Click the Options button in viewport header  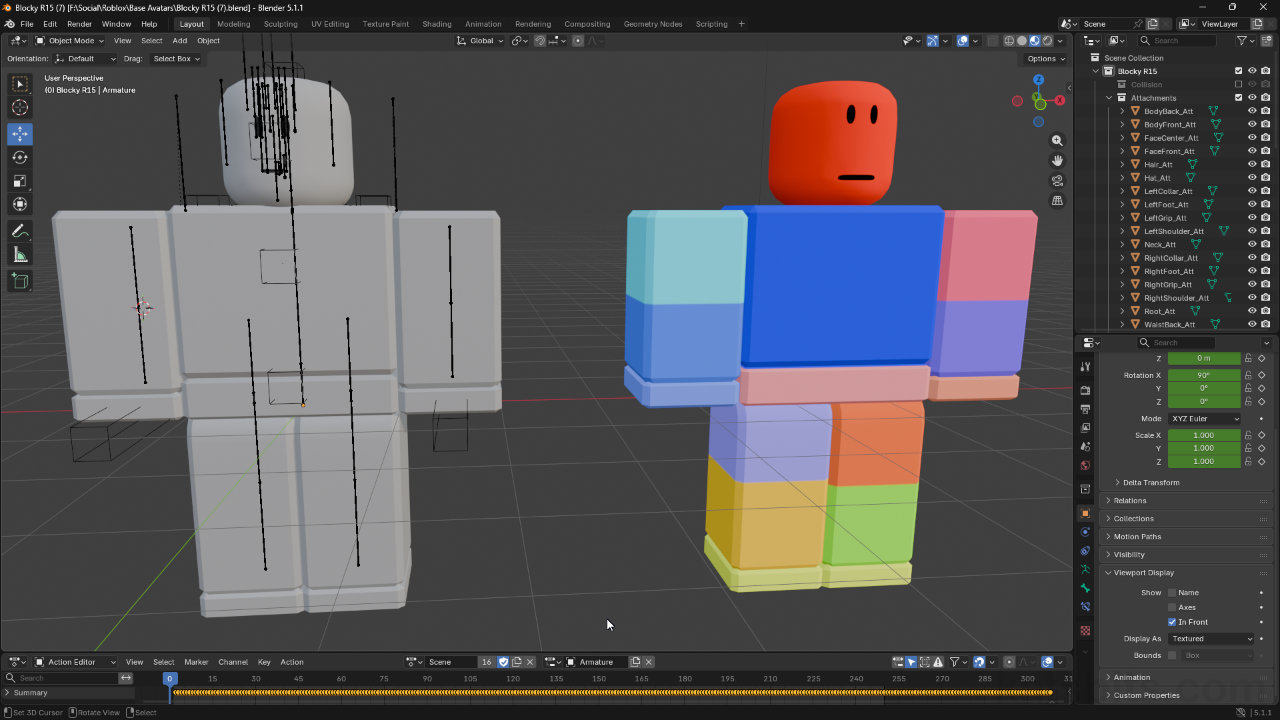1045,59
